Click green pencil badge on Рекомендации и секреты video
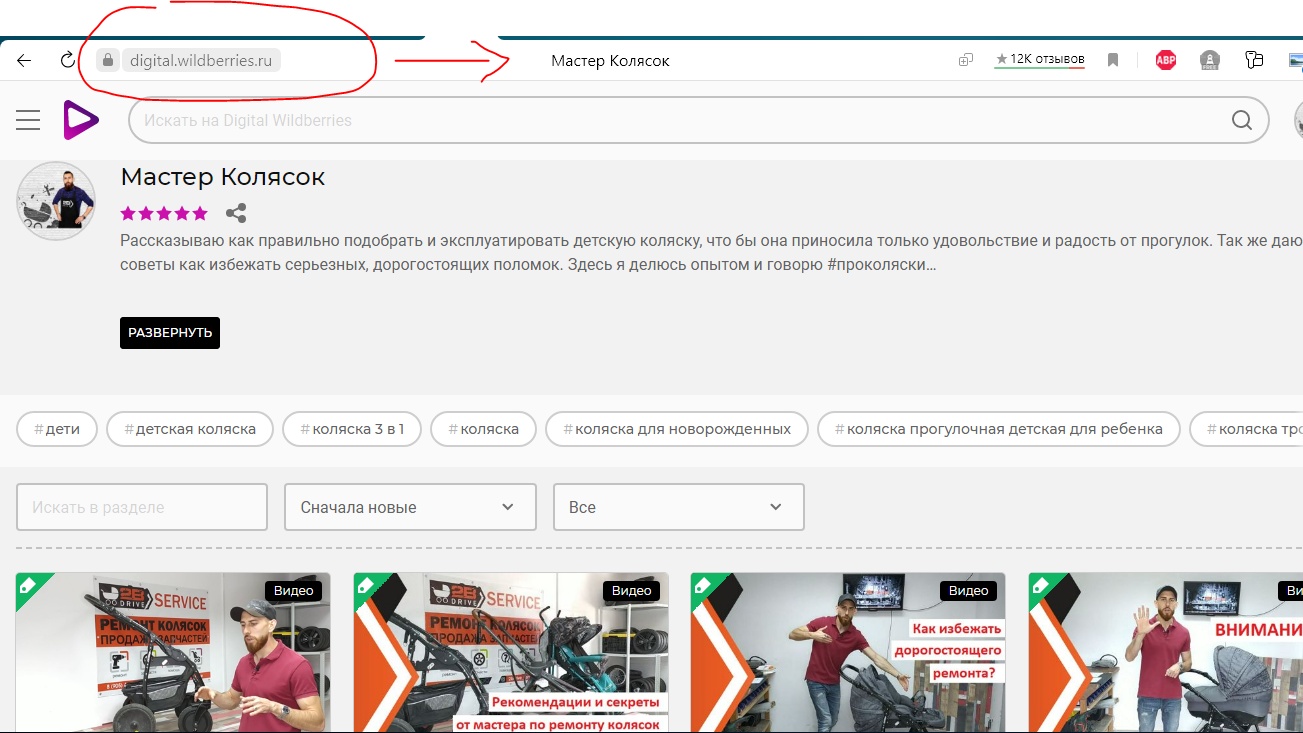Screen dimensions: 1303x733 (367, 586)
